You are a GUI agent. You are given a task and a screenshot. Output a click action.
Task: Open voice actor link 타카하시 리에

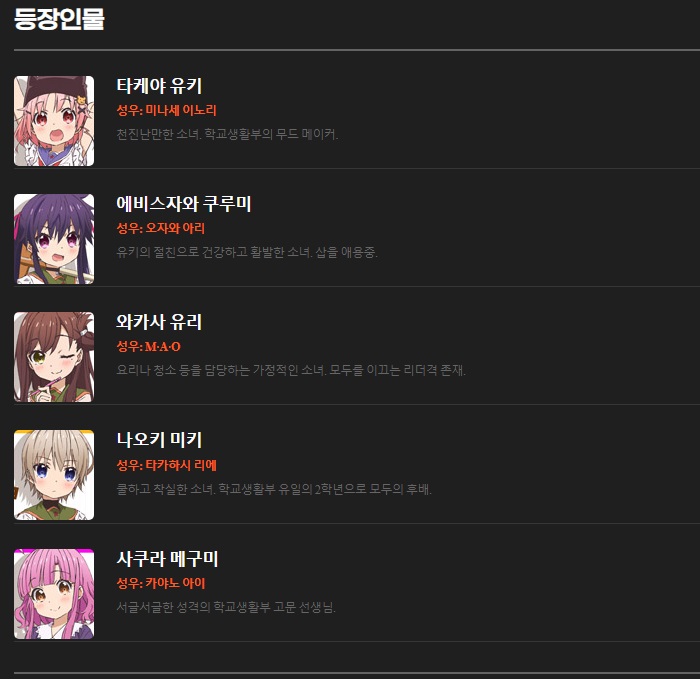181,465
